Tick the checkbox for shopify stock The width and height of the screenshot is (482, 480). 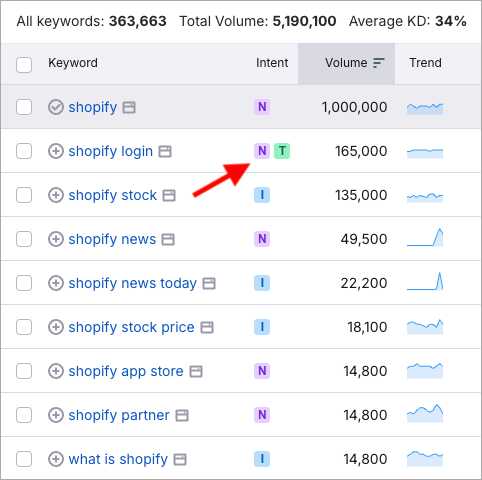24,195
